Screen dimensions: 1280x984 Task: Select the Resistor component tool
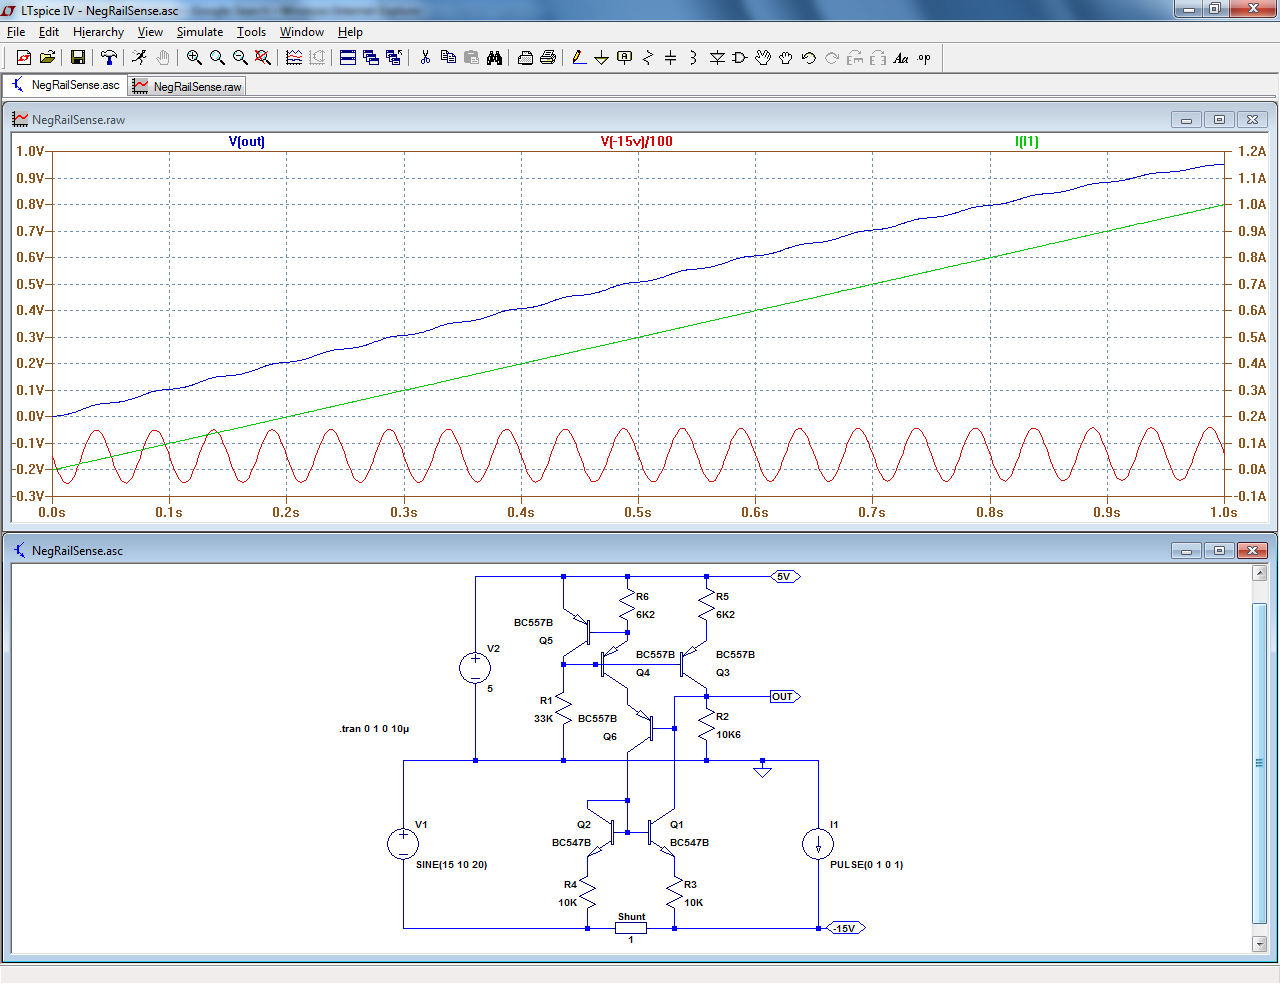point(647,58)
